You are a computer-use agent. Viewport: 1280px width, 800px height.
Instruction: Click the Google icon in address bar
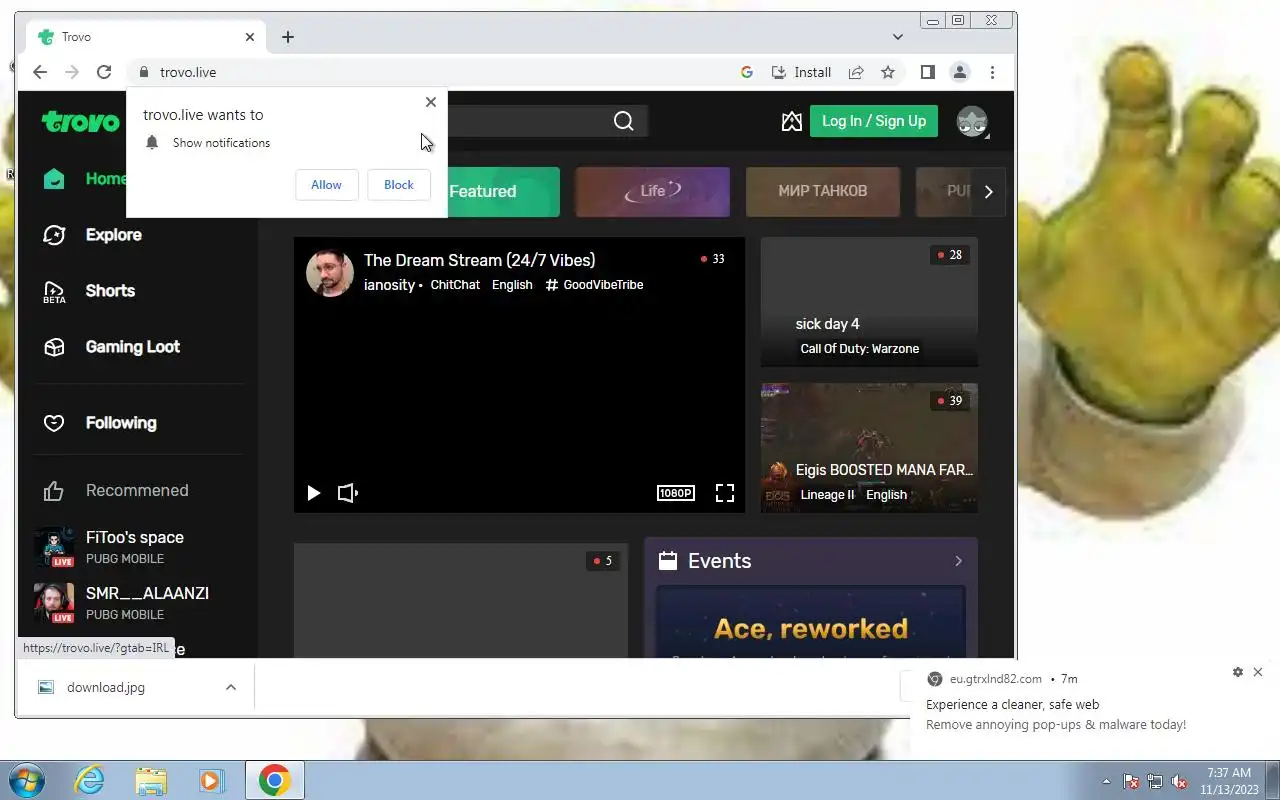tap(746, 72)
